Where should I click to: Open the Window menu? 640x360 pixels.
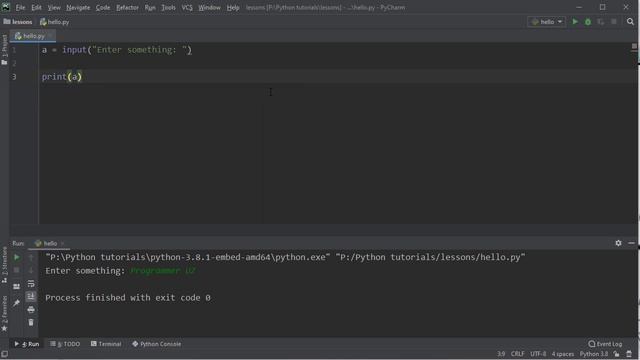click(x=209, y=7)
